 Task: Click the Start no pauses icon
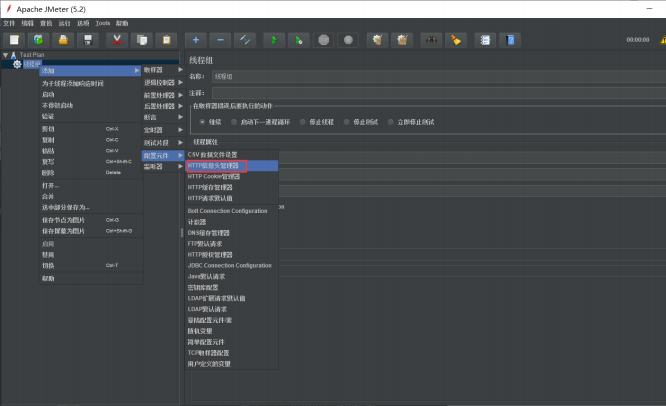[x=299, y=40]
